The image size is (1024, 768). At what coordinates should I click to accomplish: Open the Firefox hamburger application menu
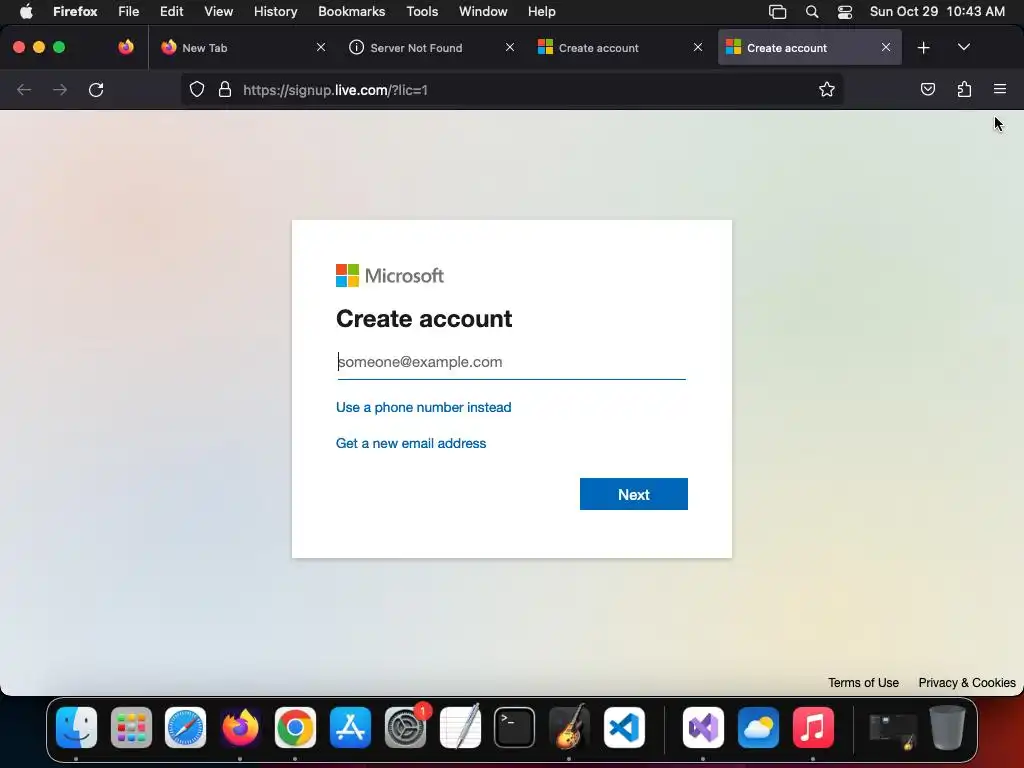(1000, 89)
